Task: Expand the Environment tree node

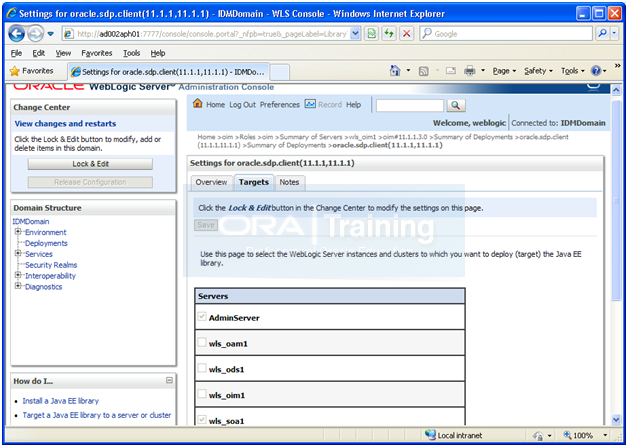Action: tap(18, 232)
